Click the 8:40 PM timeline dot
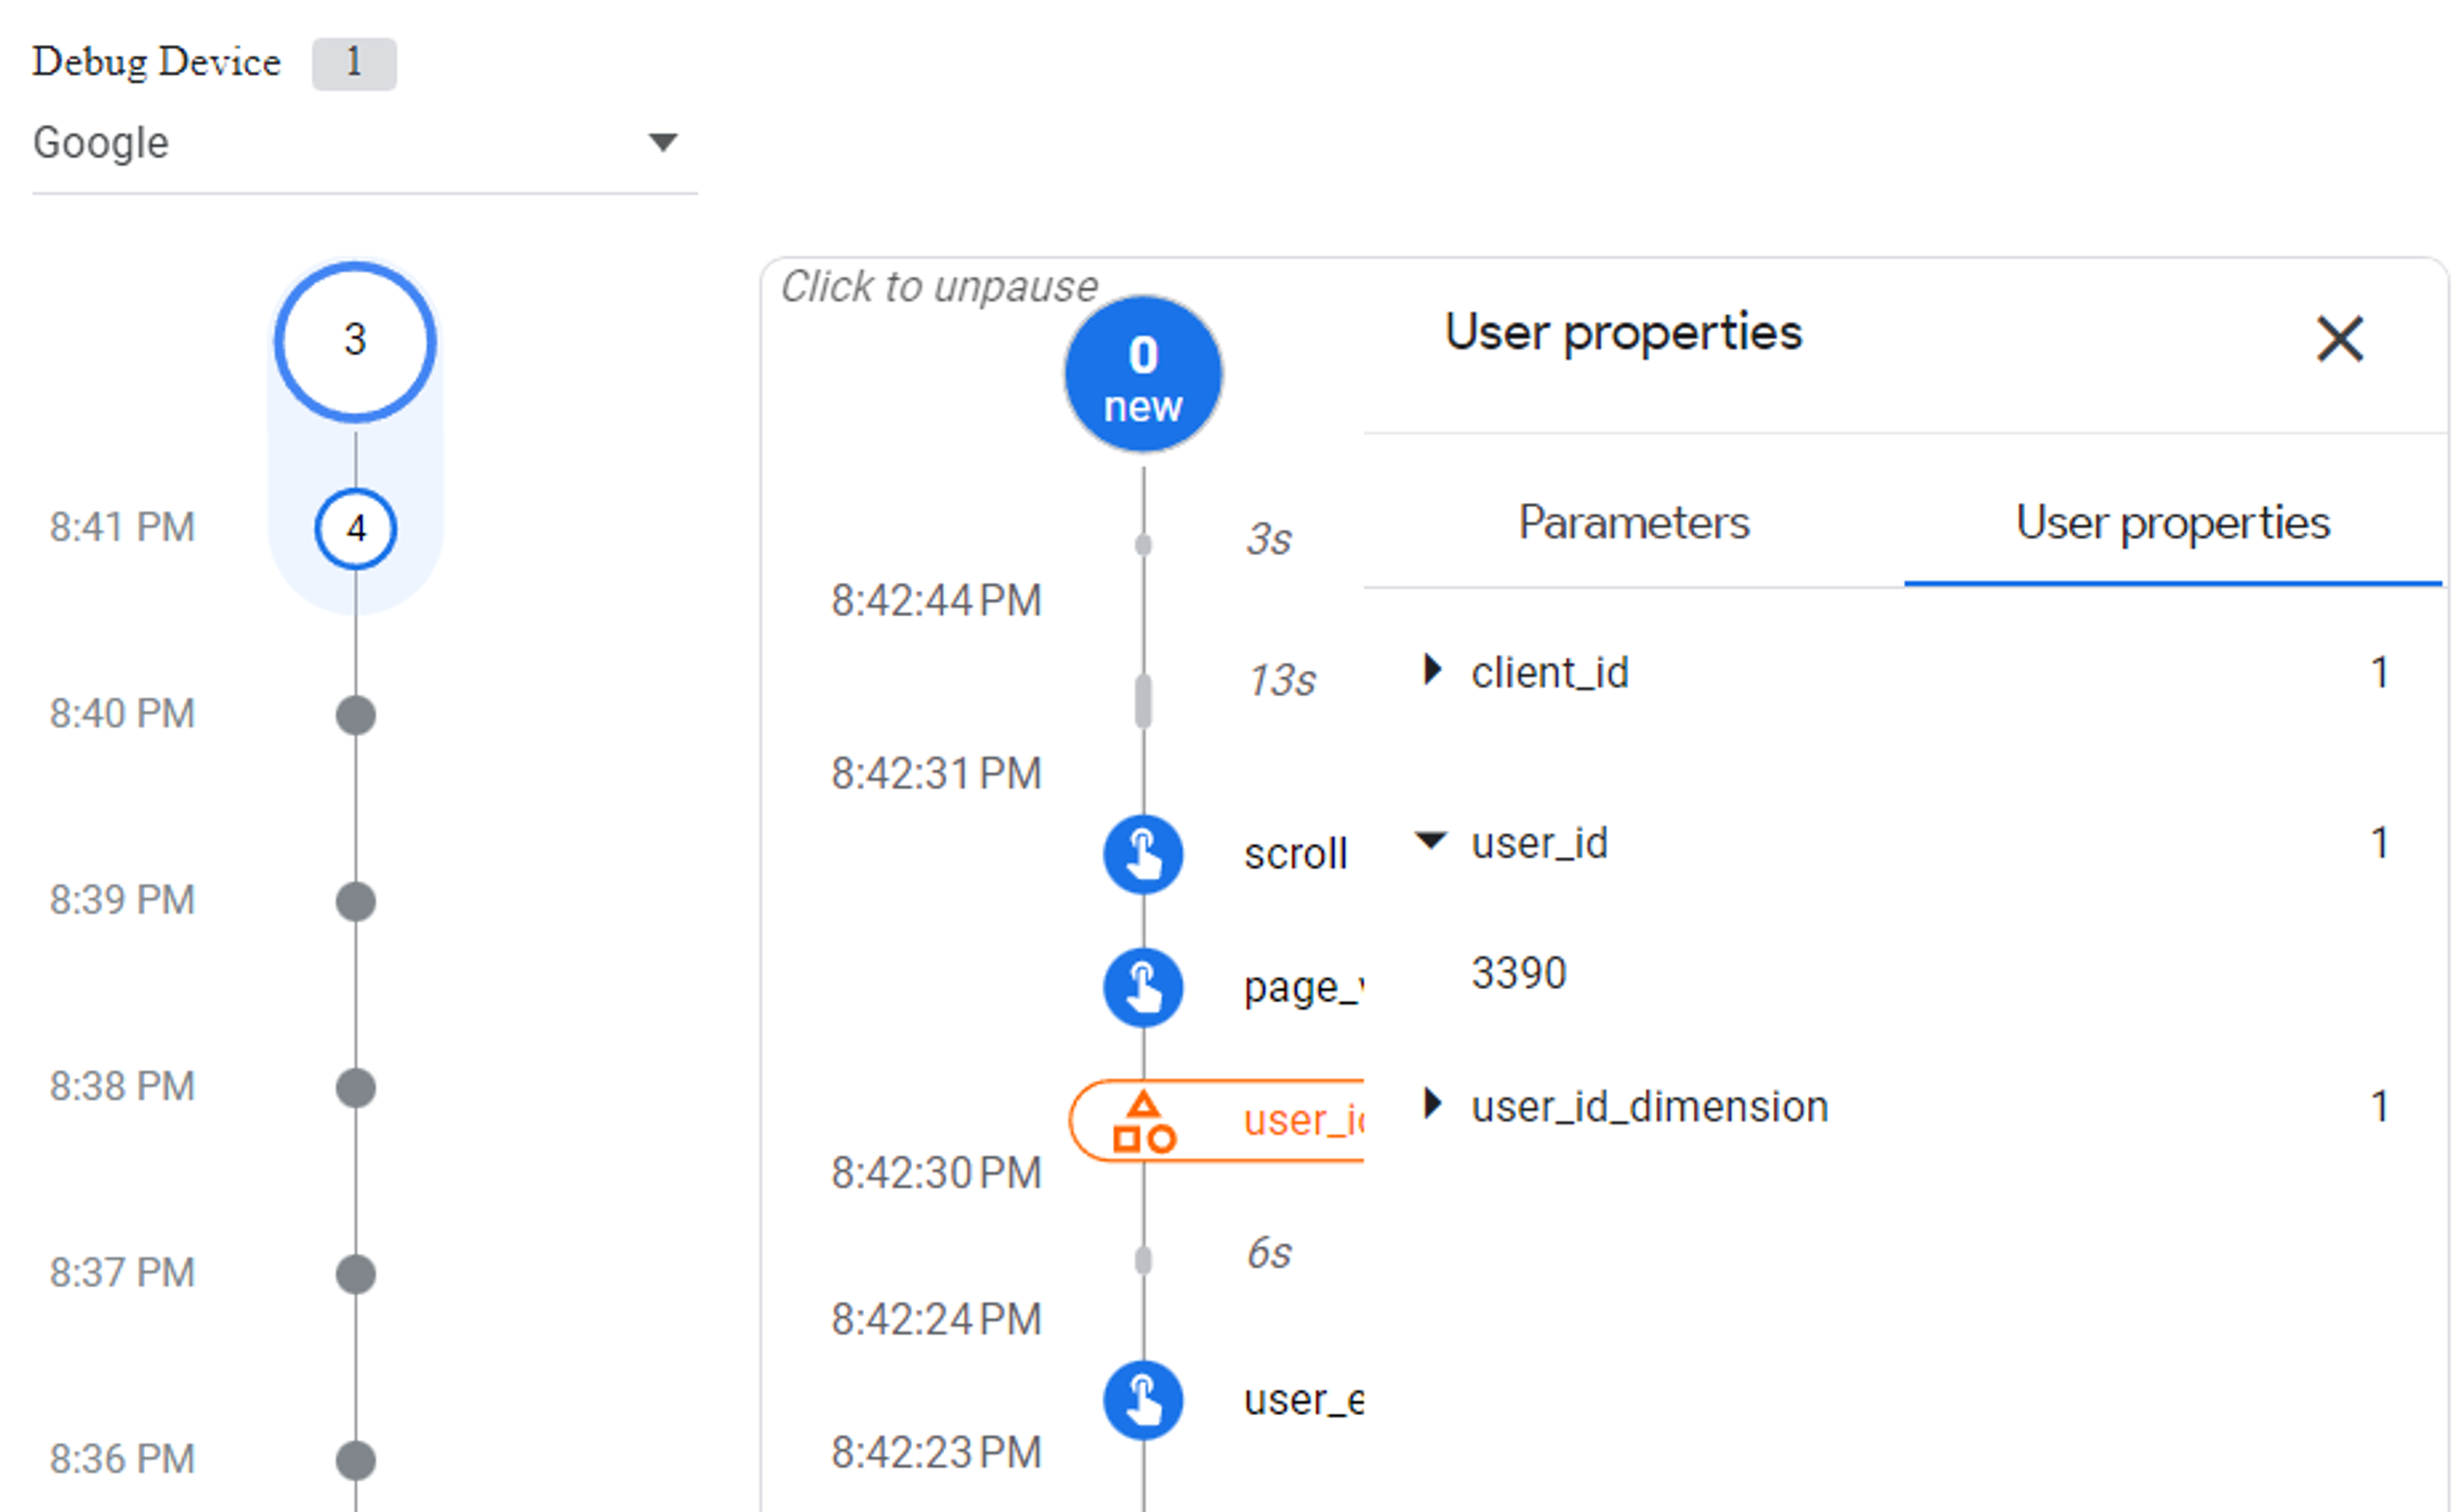This screenshot has height=1512, width=2458. click(x=355, y=715)
